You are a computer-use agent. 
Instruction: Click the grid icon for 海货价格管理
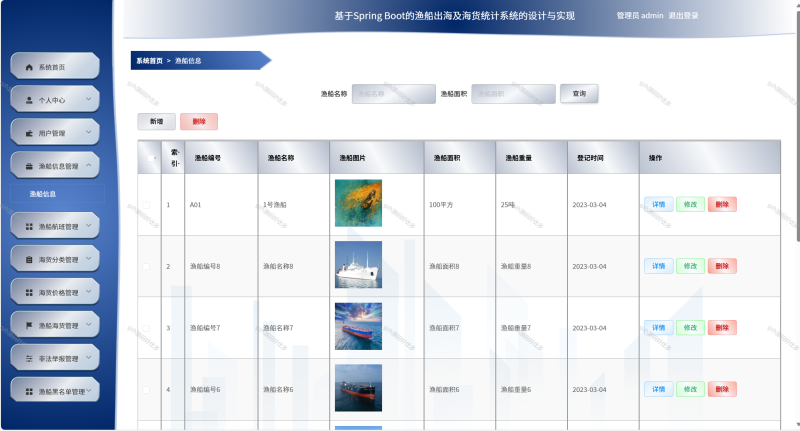pyautogui.click(x=29, y=293)
